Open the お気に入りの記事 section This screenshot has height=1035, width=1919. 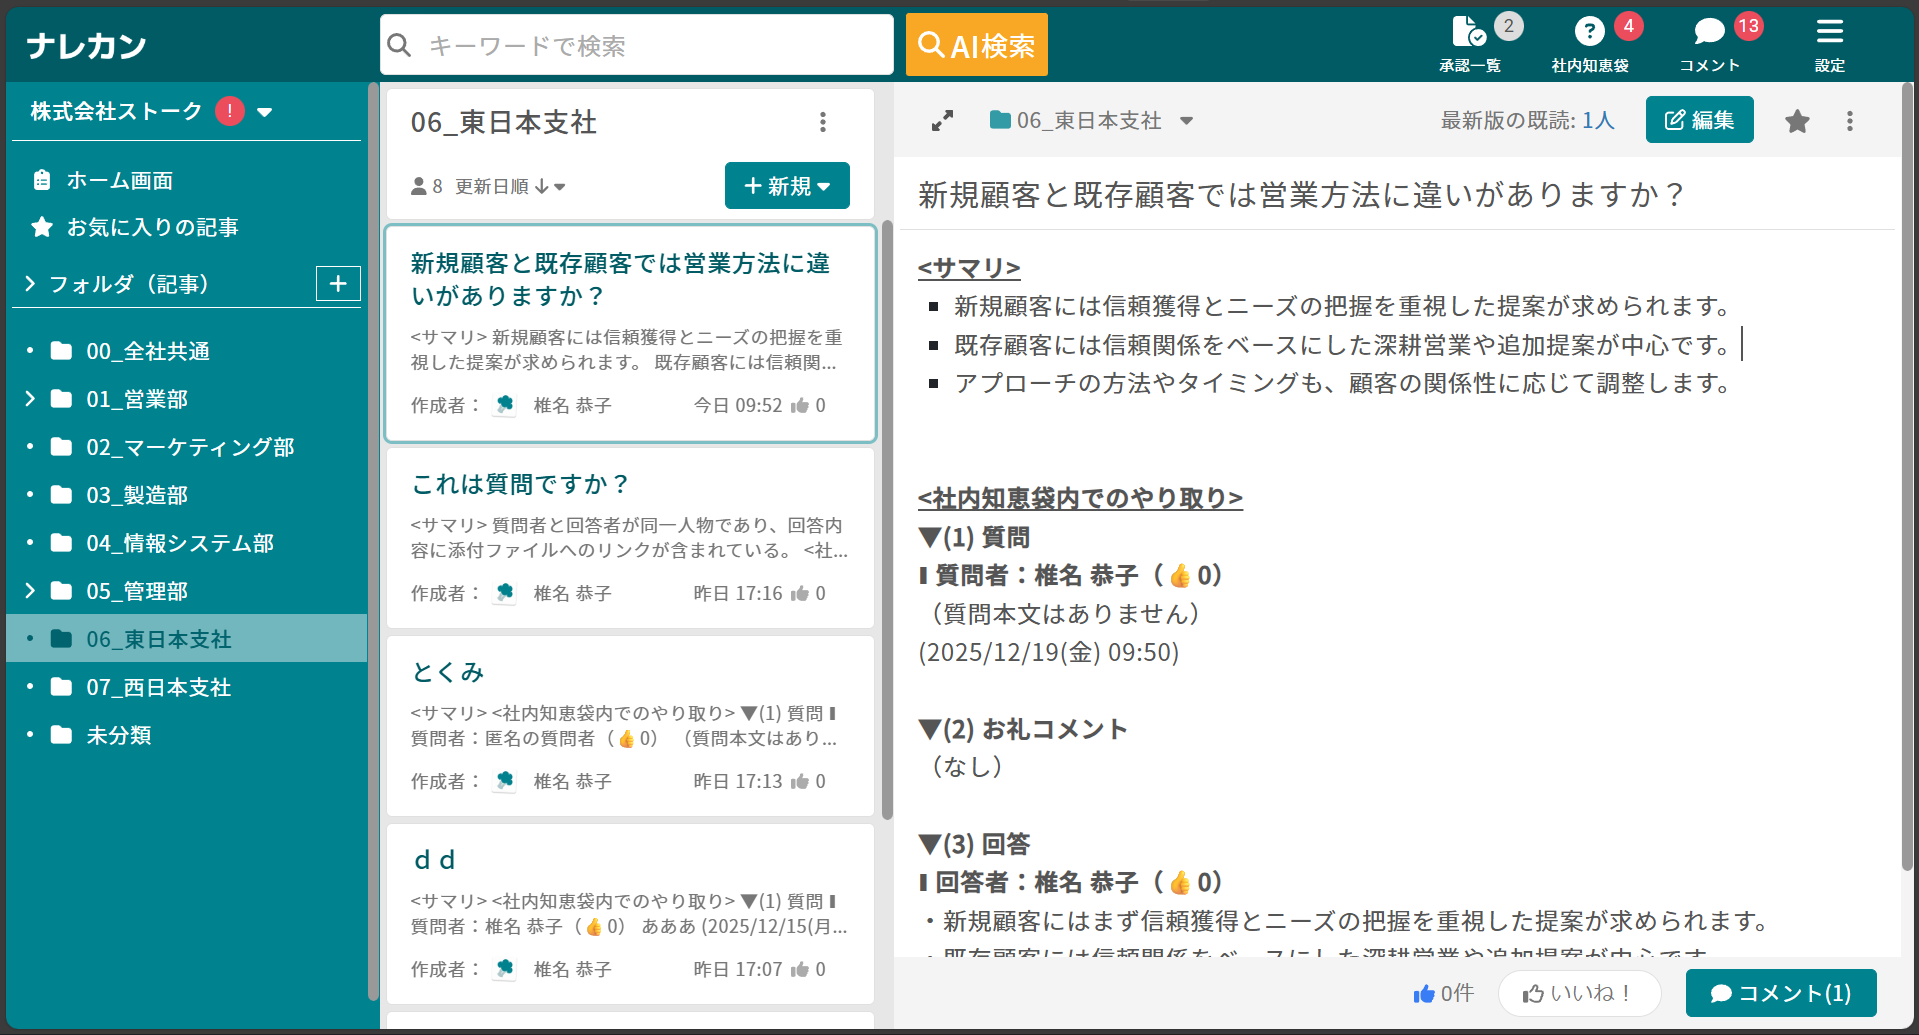[152, 227]
